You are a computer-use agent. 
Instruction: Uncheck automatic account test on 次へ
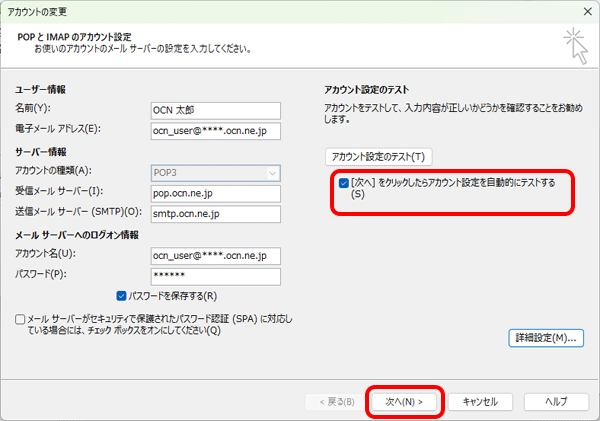coord(344,184)
